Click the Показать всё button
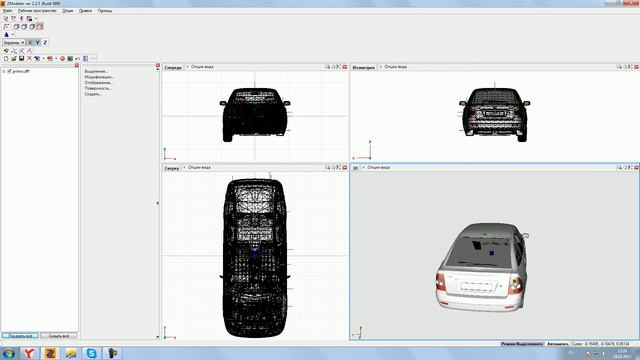 [x=20, y=336]
